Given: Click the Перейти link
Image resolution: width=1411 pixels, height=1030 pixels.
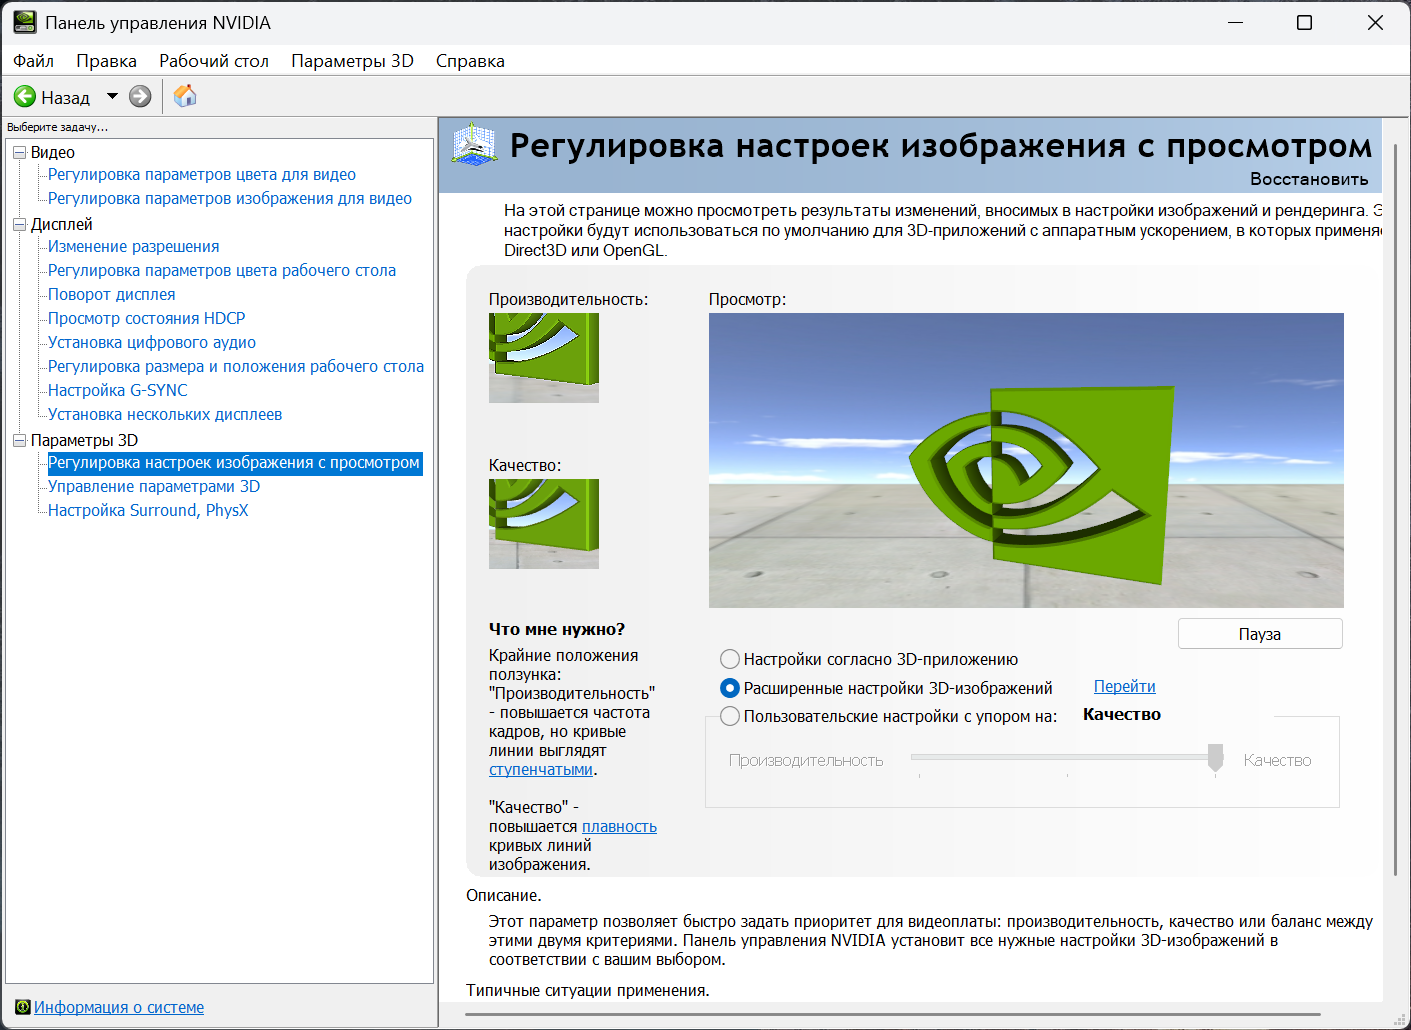Looking at the screenshot, I should 1124,686.
